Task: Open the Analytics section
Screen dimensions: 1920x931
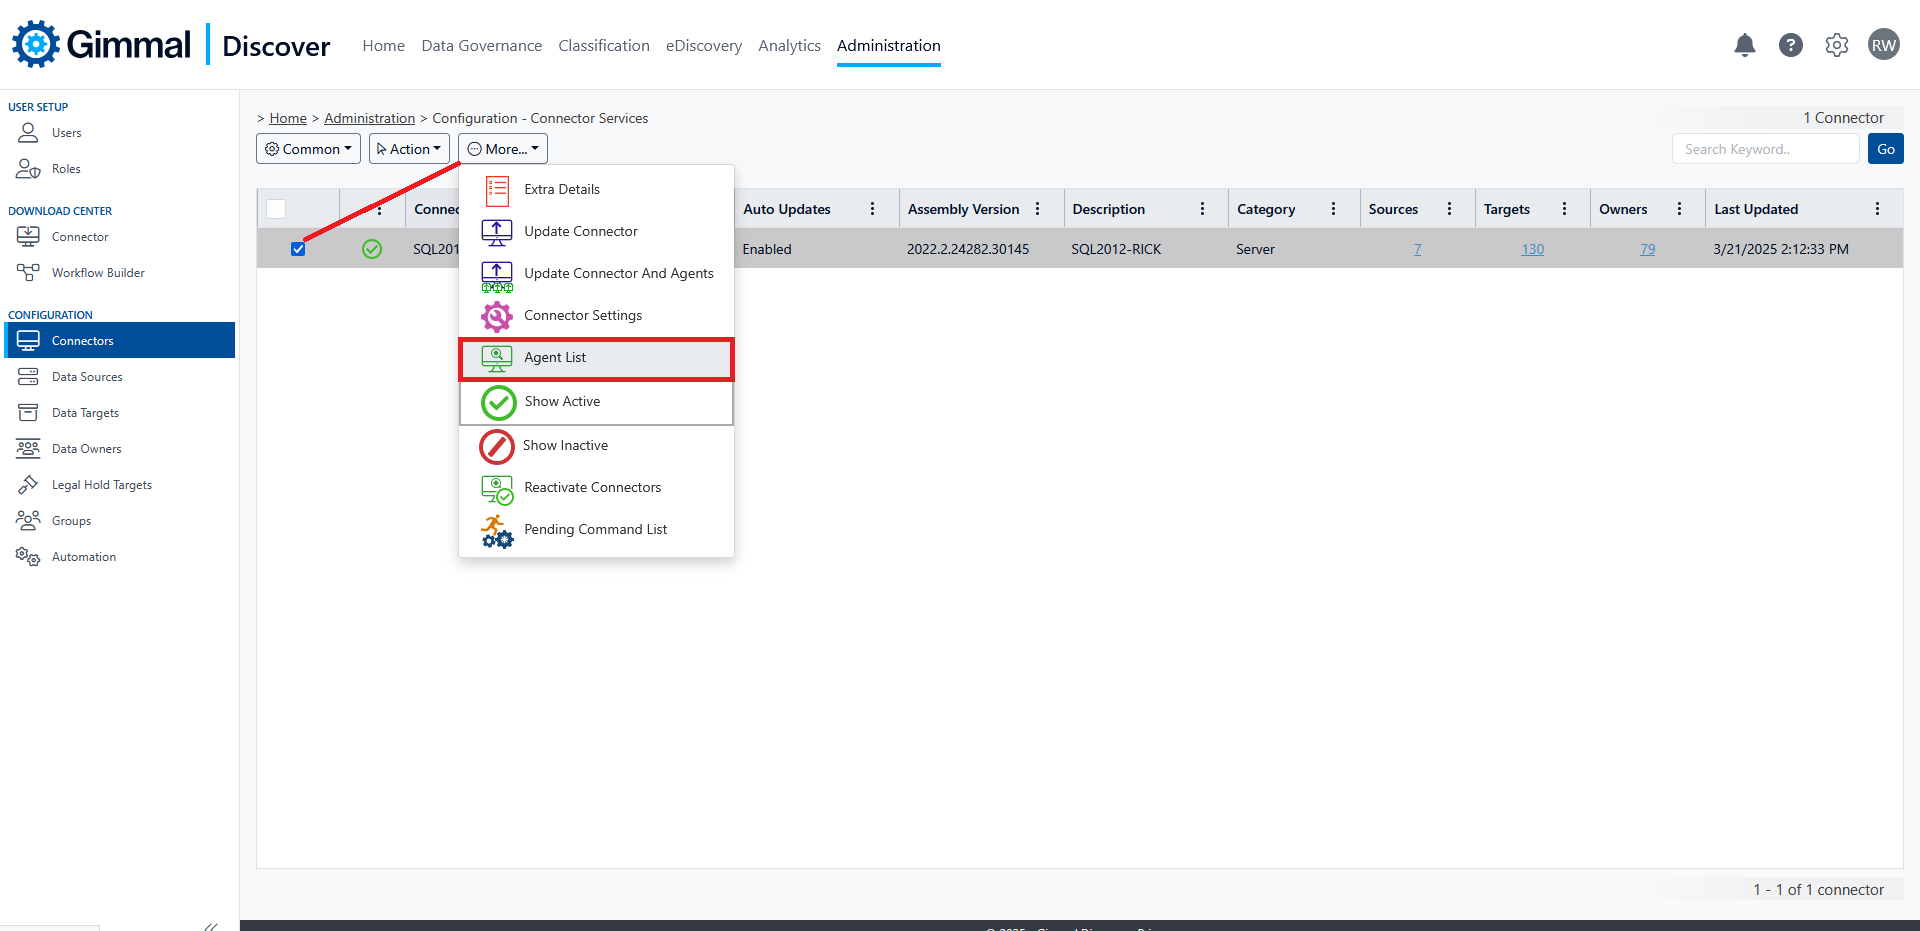Action: (789, 45)
